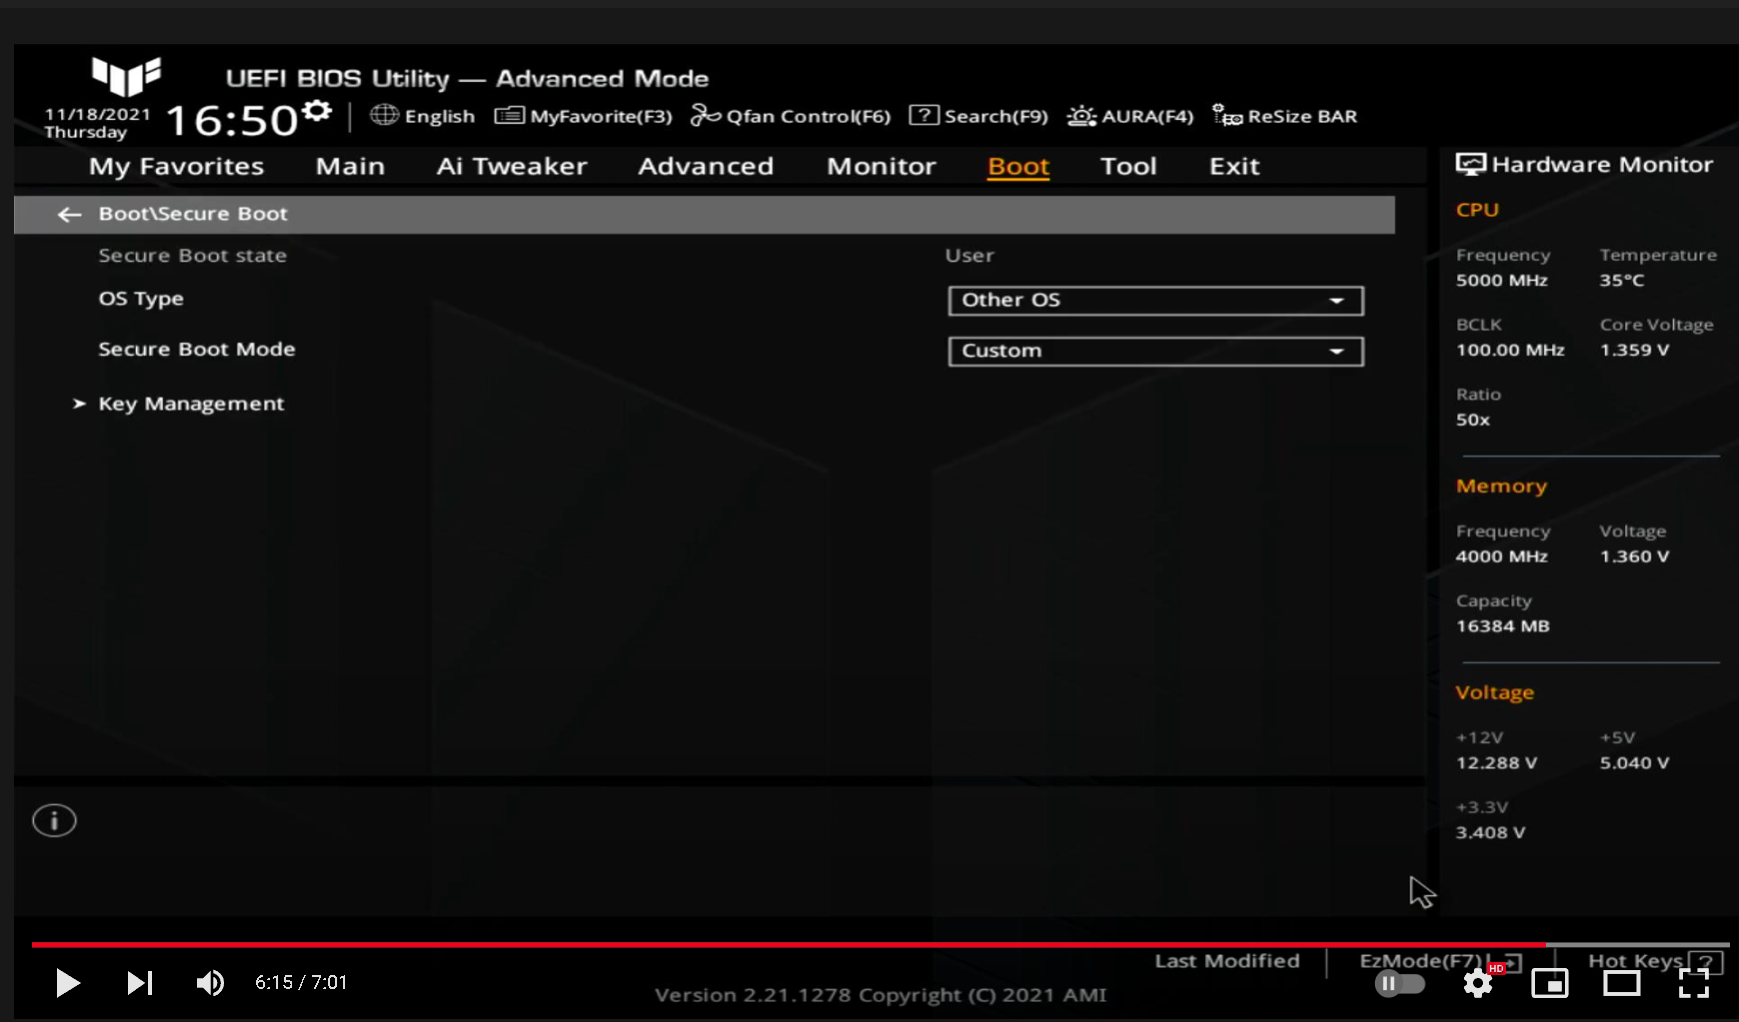Click the back arrow beside Boot\Secure Boot
1739x1022 pixels.
pos(69,214)
